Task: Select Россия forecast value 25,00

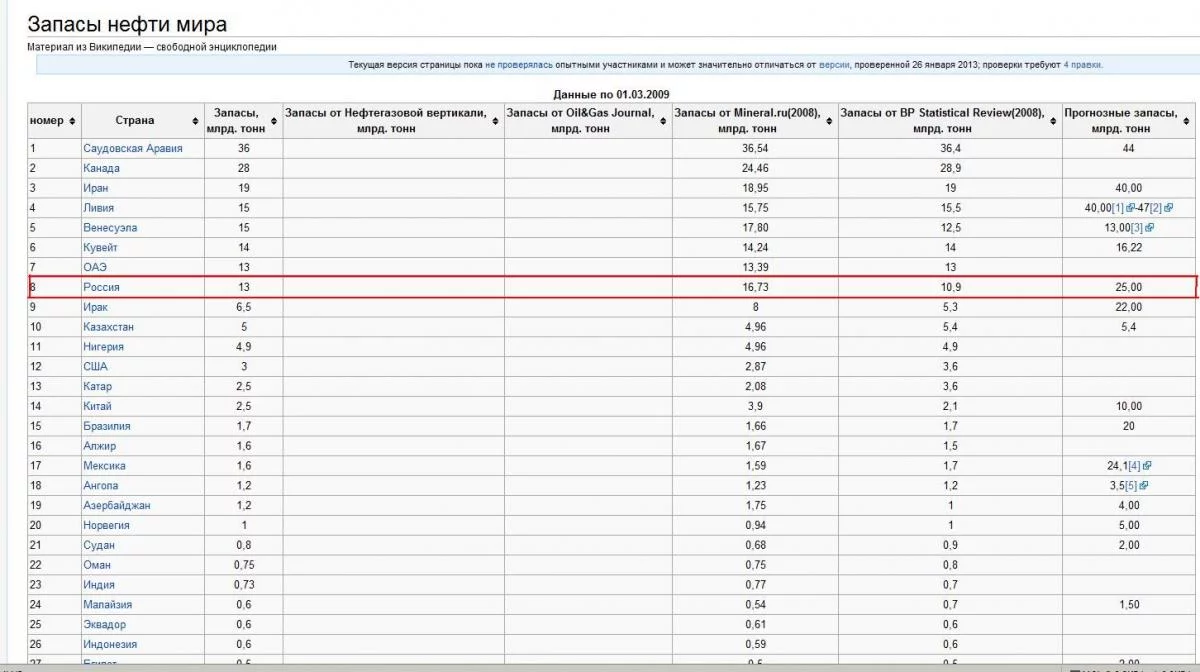Action: 1128,287
